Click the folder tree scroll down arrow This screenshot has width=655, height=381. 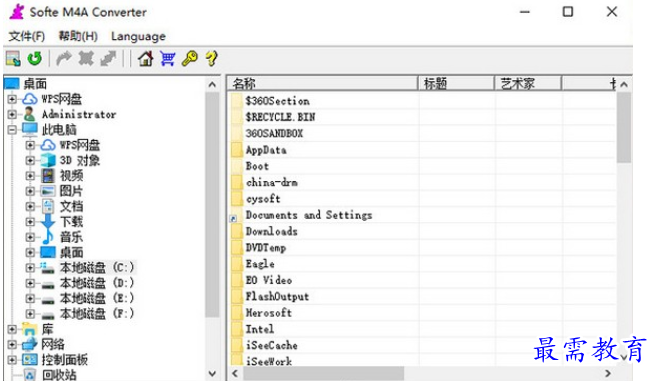pos(212,373)
